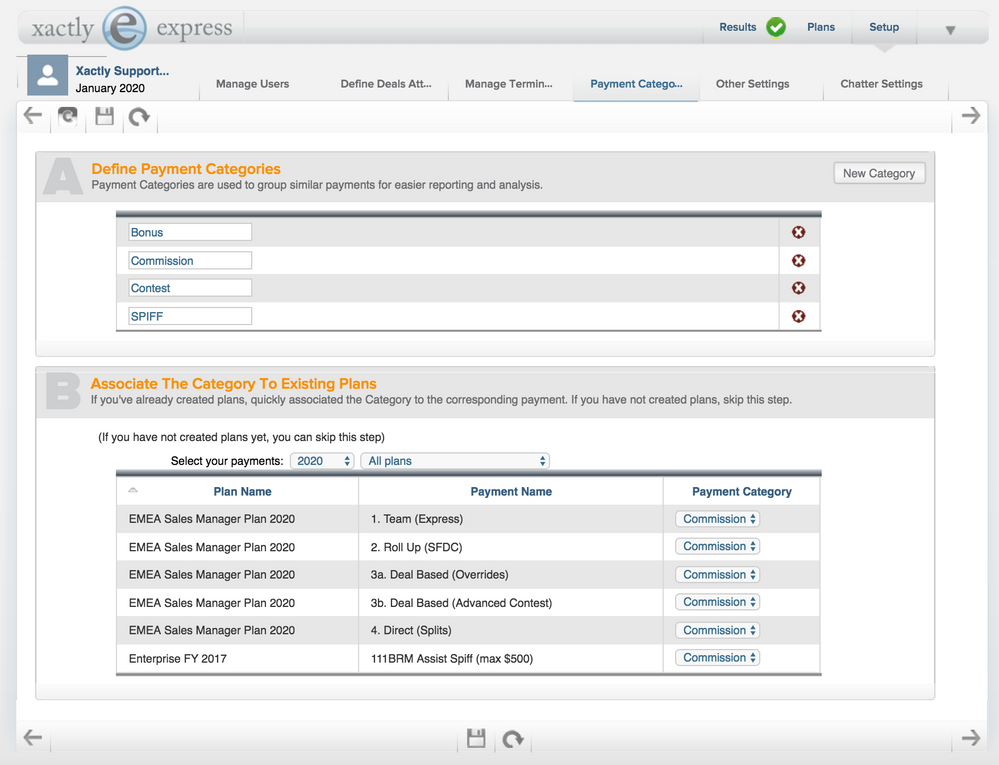
Task: Delete the SPIFF category
Action: pyautogui.click(x=798, y=317)
